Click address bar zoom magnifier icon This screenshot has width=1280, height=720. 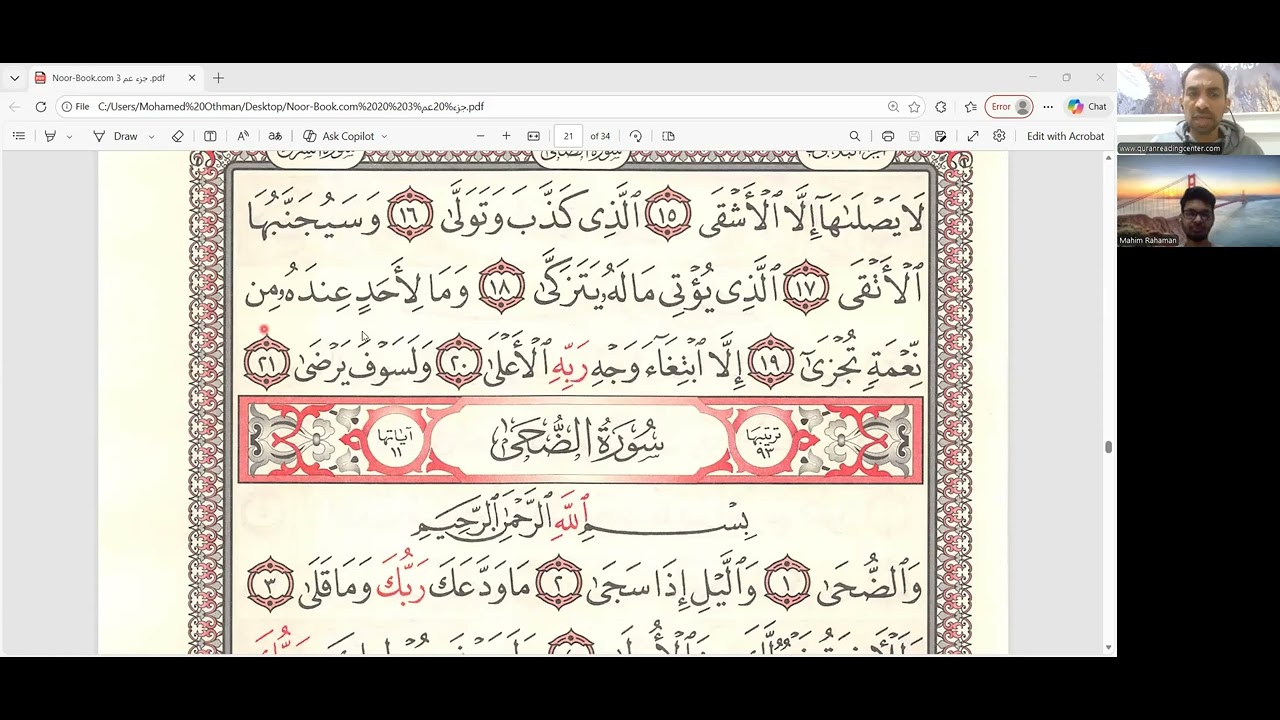click(893, 106)
